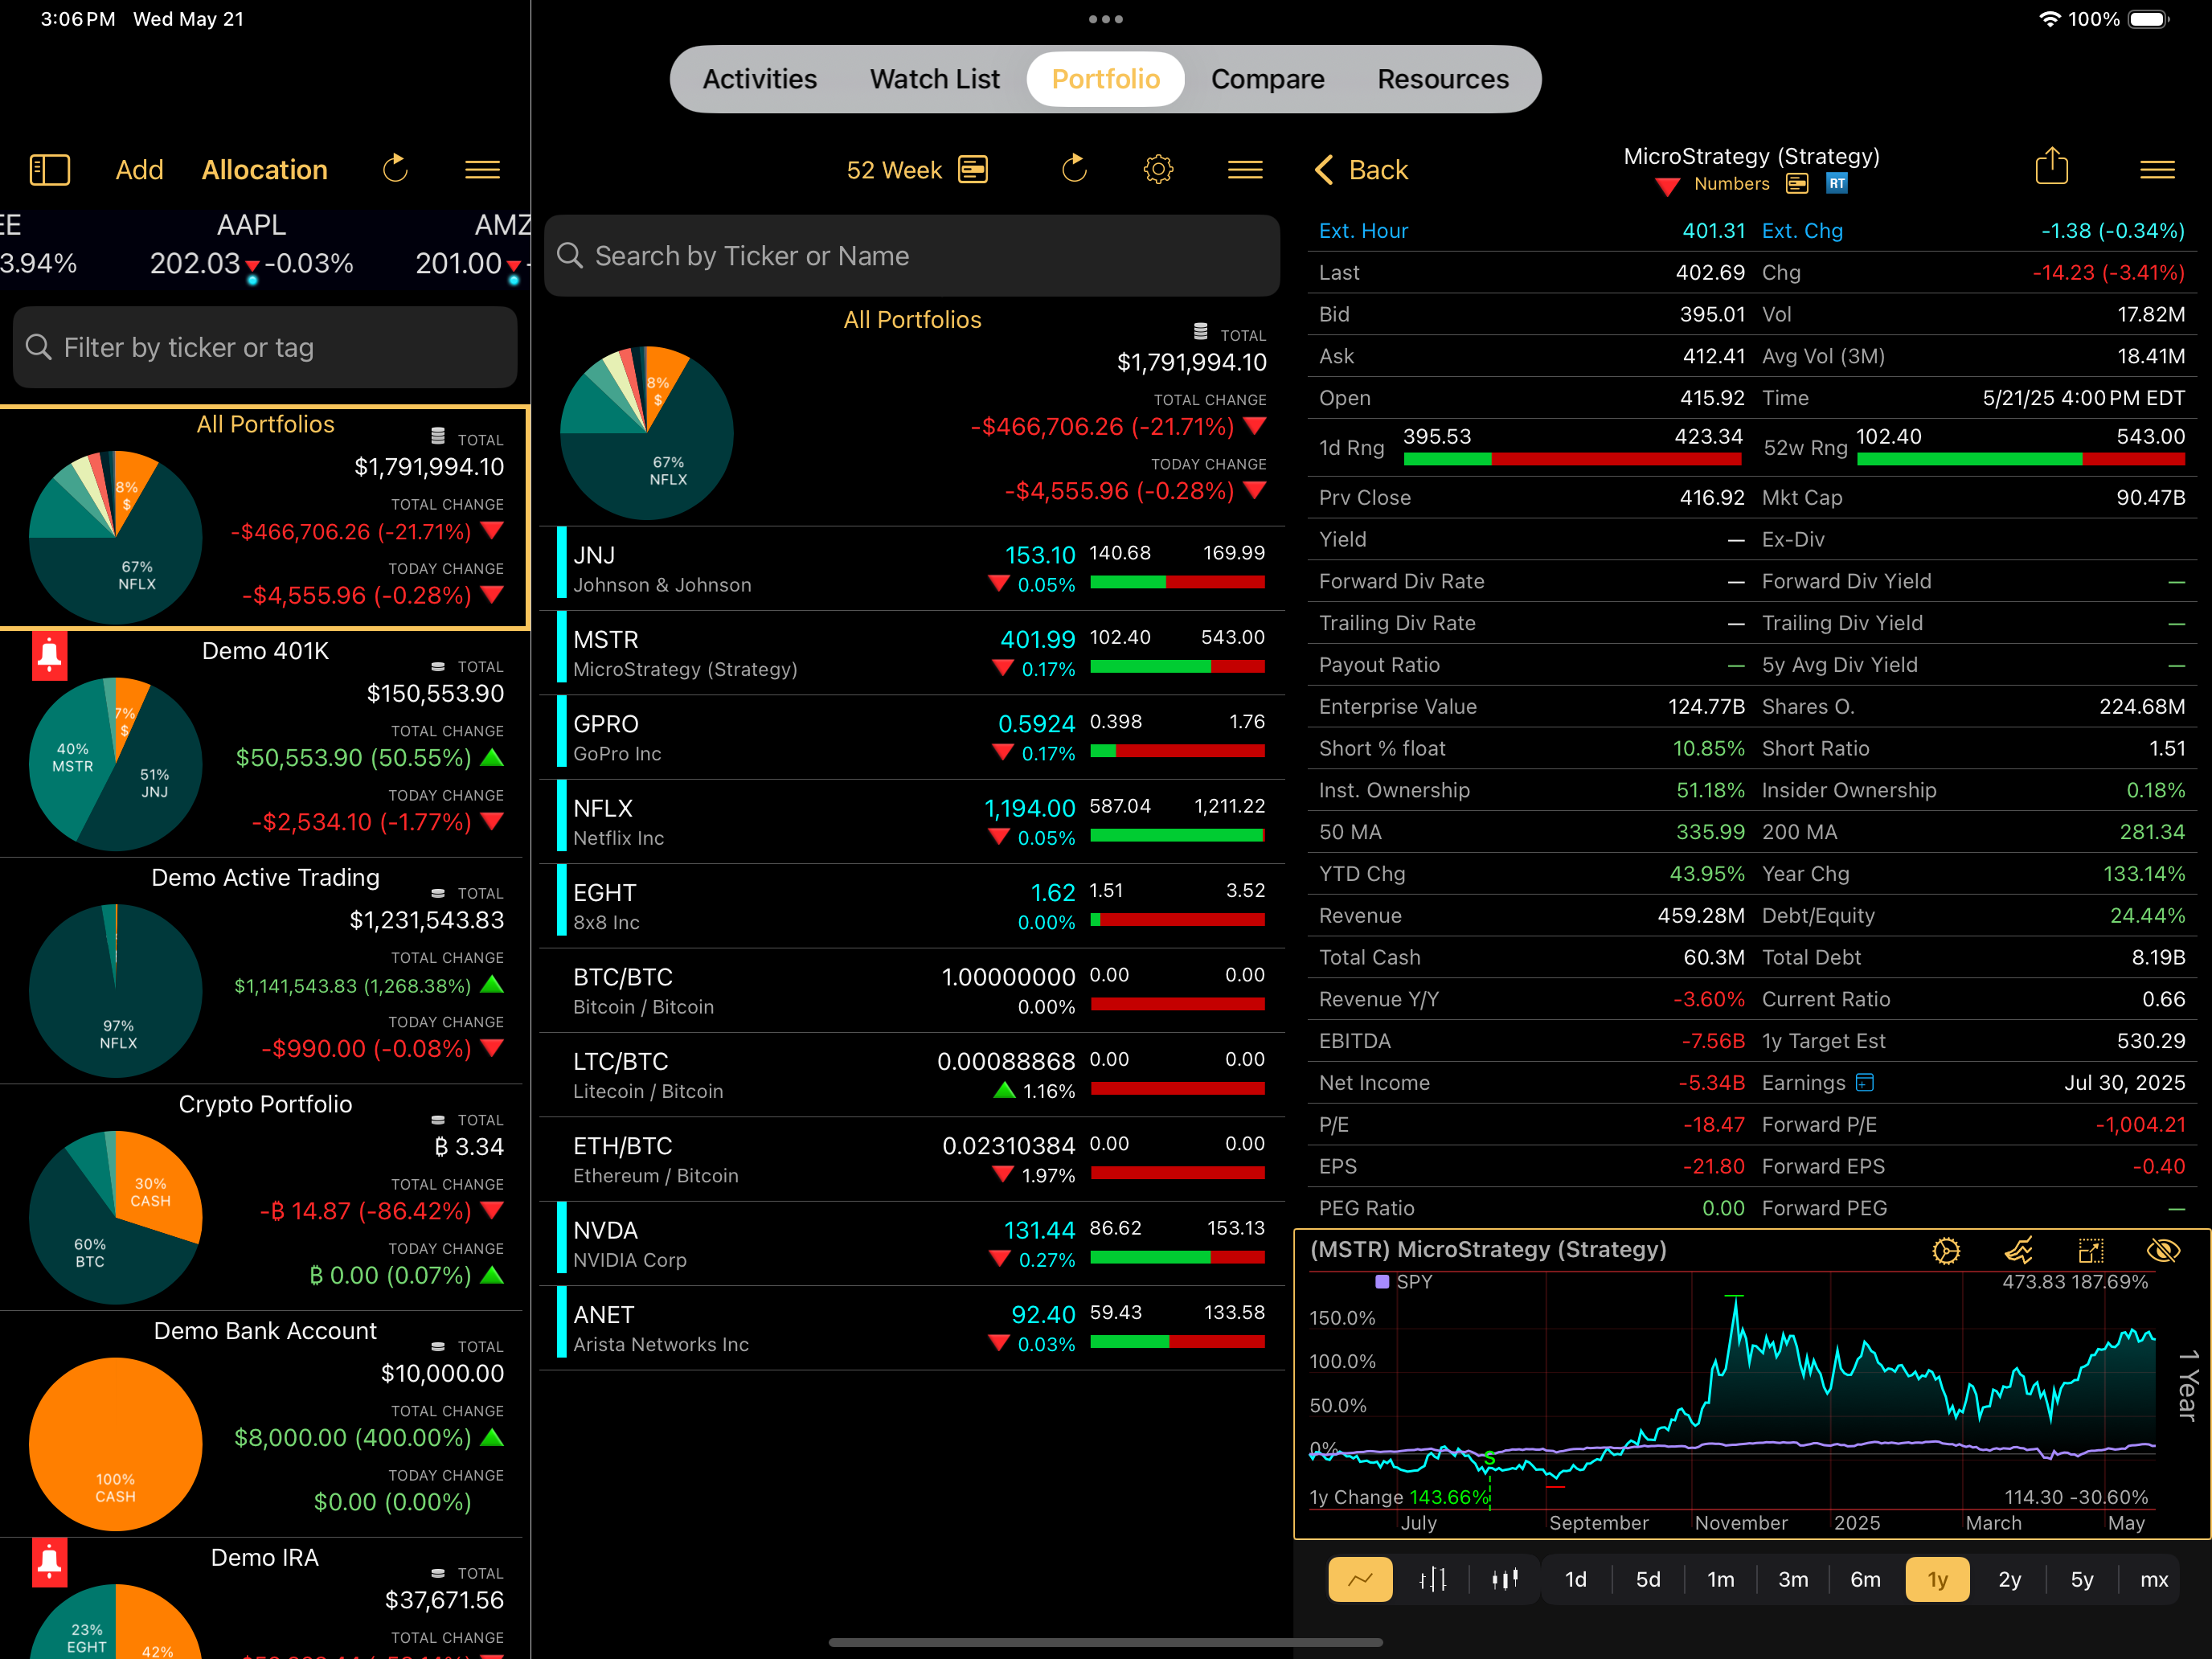
Task: Open the holdings settings gear
Action: [1158, 169]
